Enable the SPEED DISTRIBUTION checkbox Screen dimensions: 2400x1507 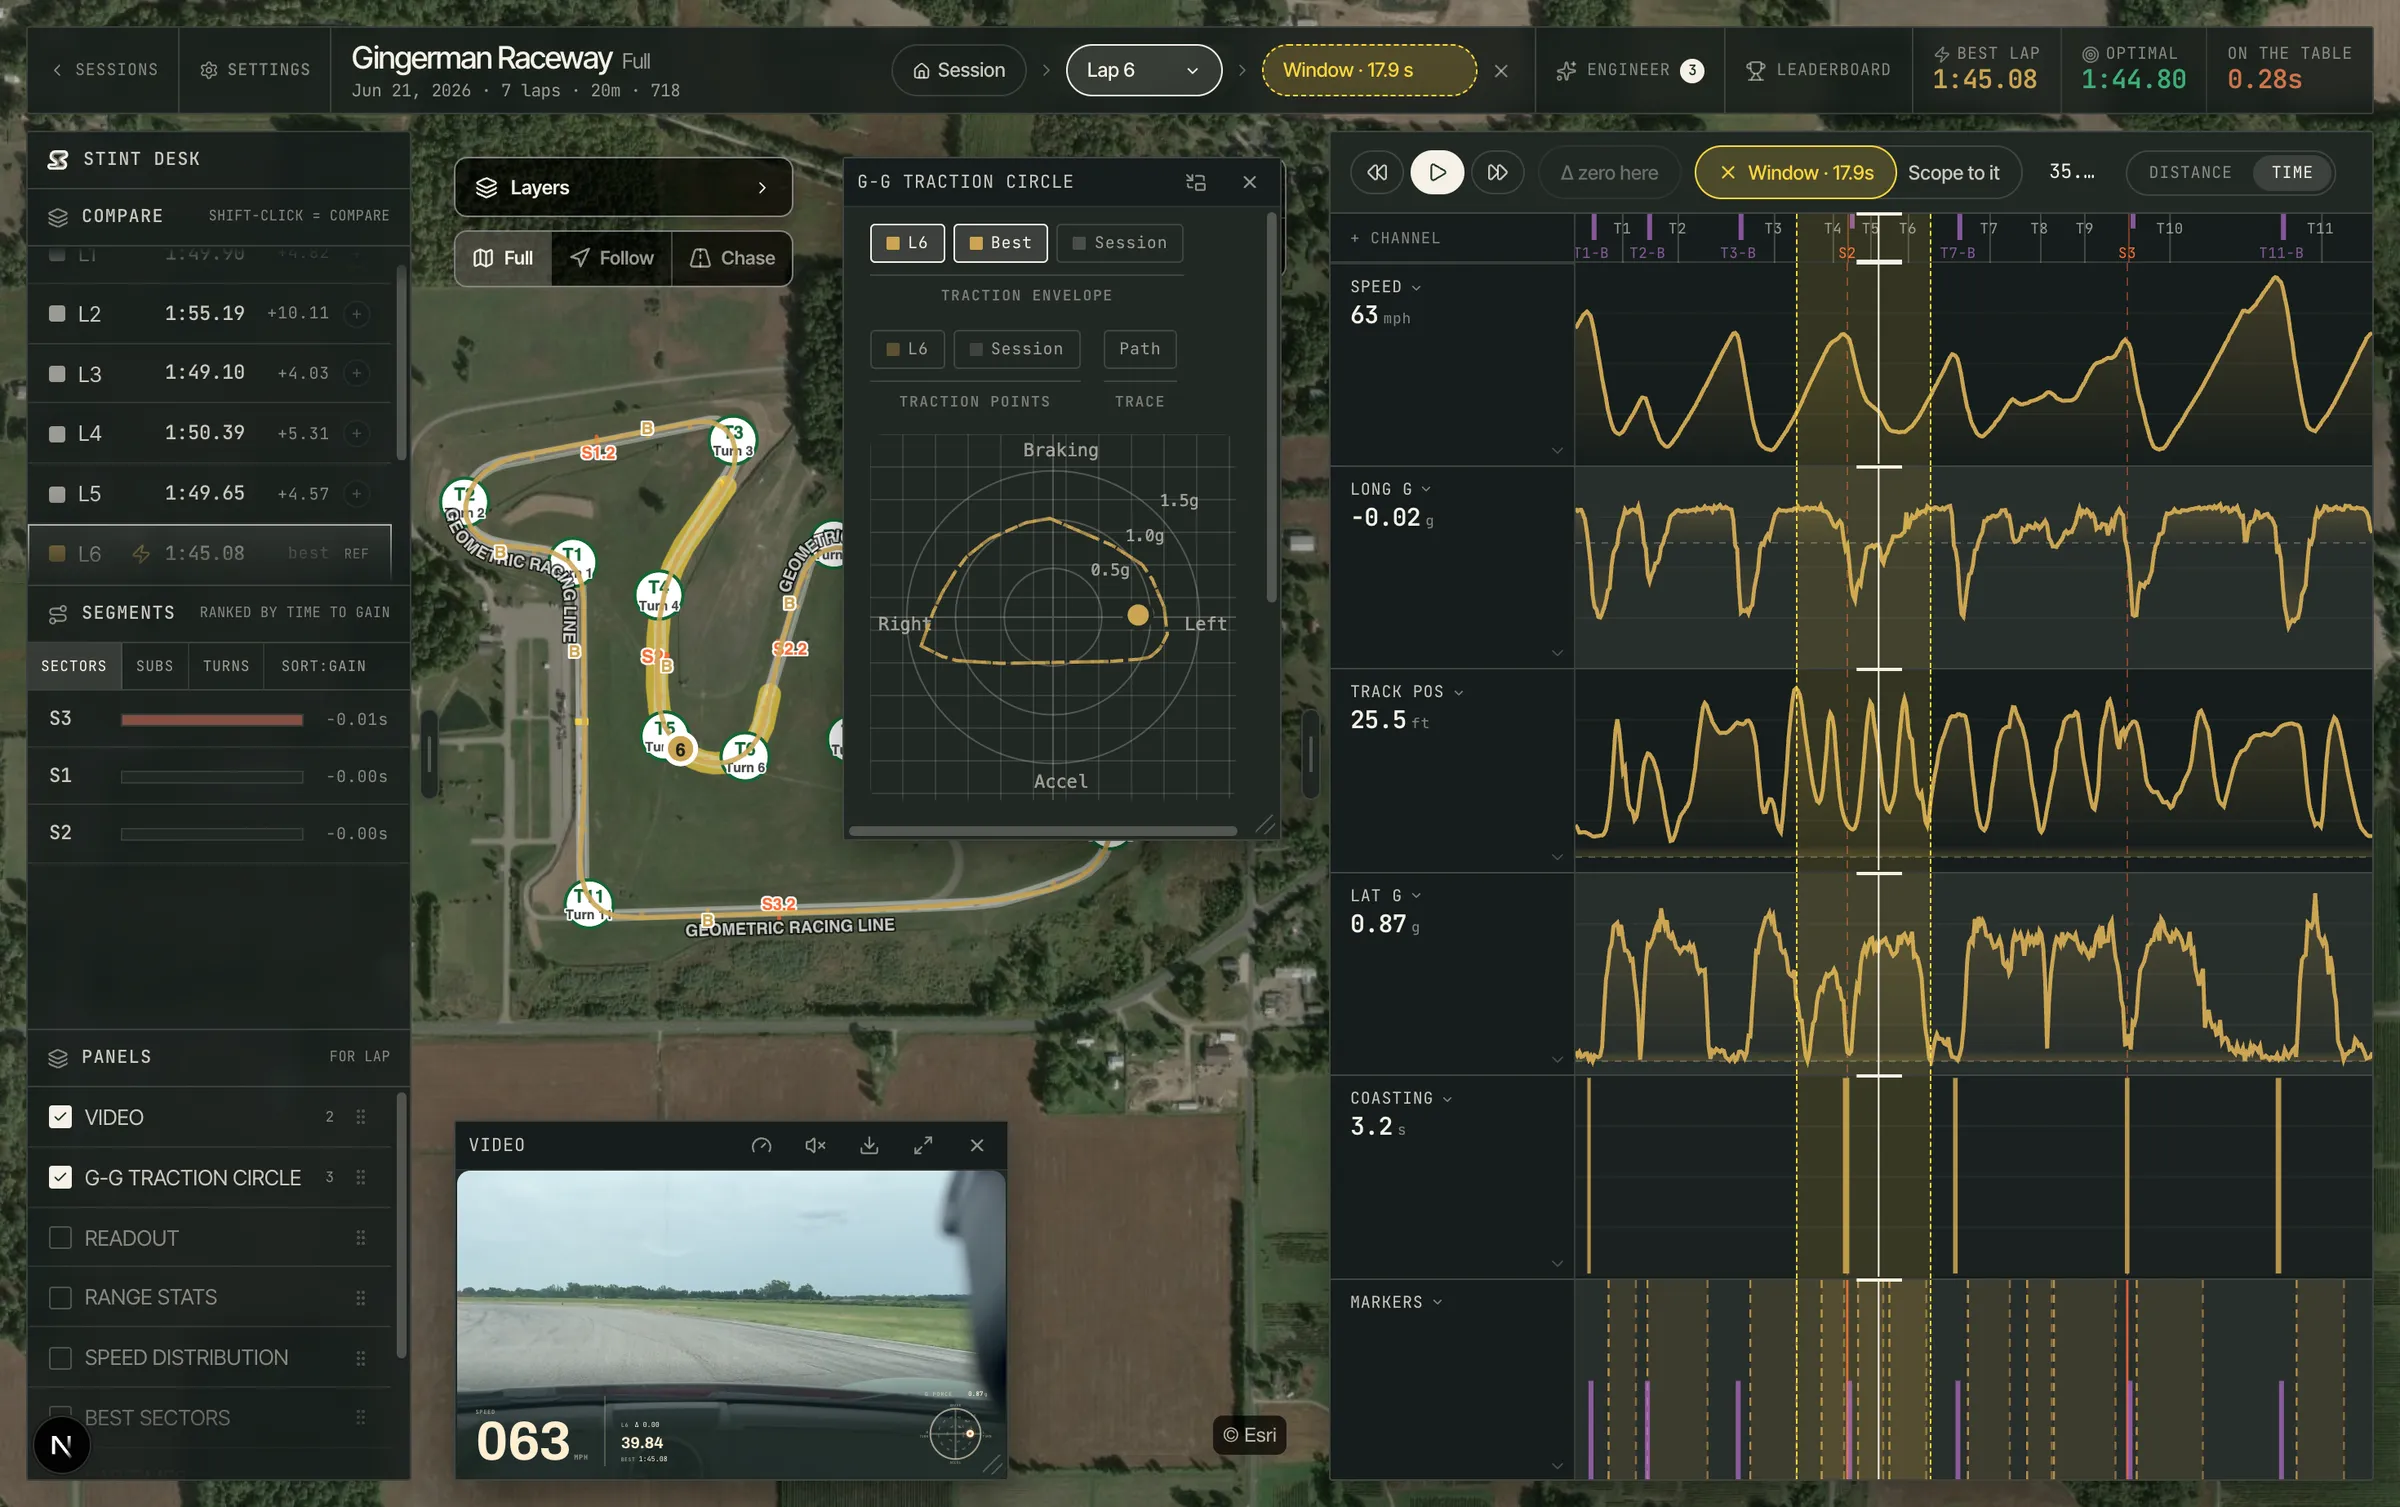pos(60,1357)
